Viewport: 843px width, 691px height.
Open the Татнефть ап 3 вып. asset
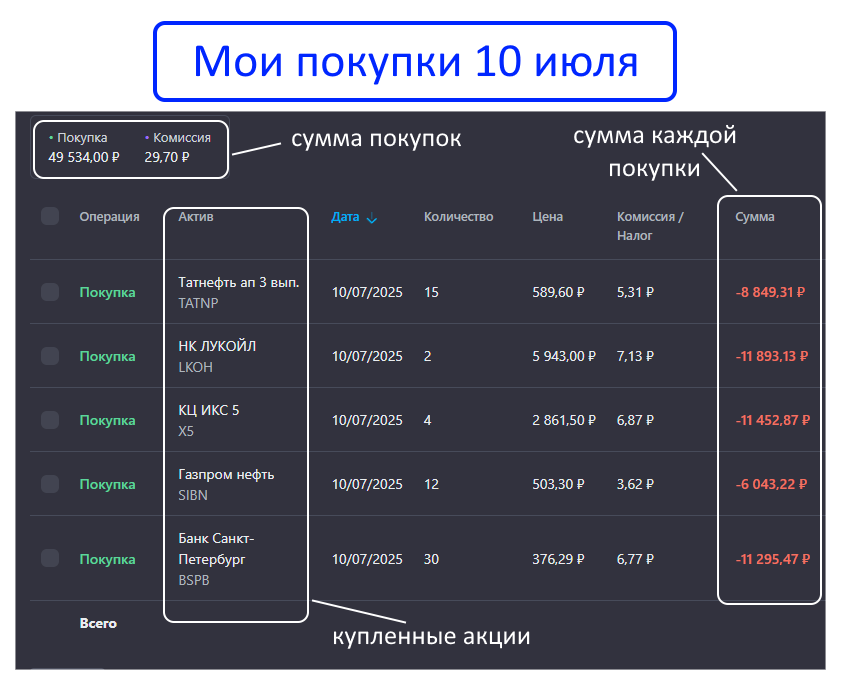pos(239,282)
